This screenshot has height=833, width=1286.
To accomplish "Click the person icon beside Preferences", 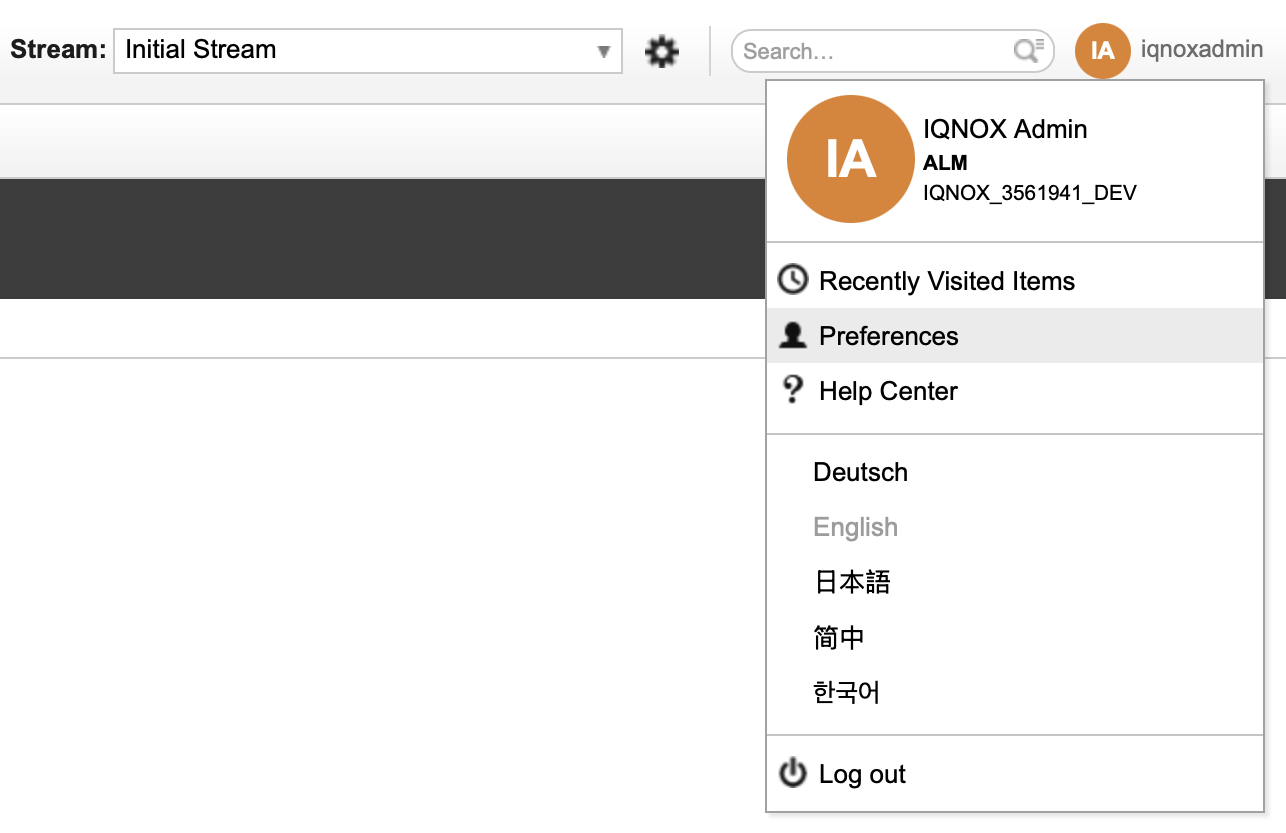I will pos(793,336).
